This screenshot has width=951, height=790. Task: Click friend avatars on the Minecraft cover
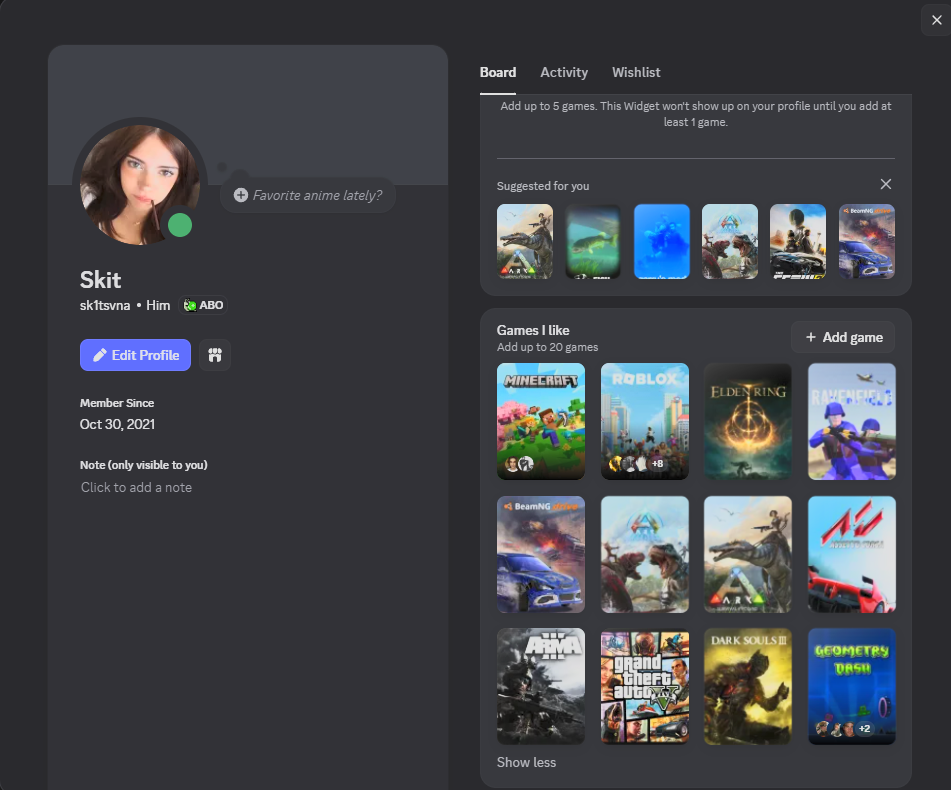519,464
